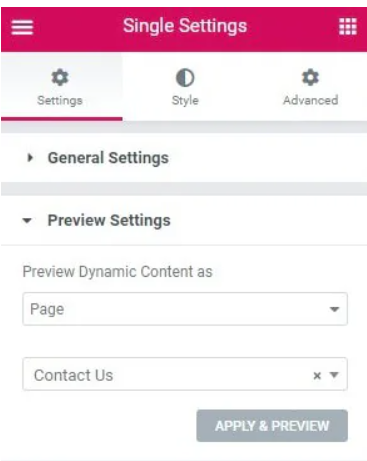This screenshot has height=461, width=367.
Task: Click the Single Settings header title
Action: point(185,26)
